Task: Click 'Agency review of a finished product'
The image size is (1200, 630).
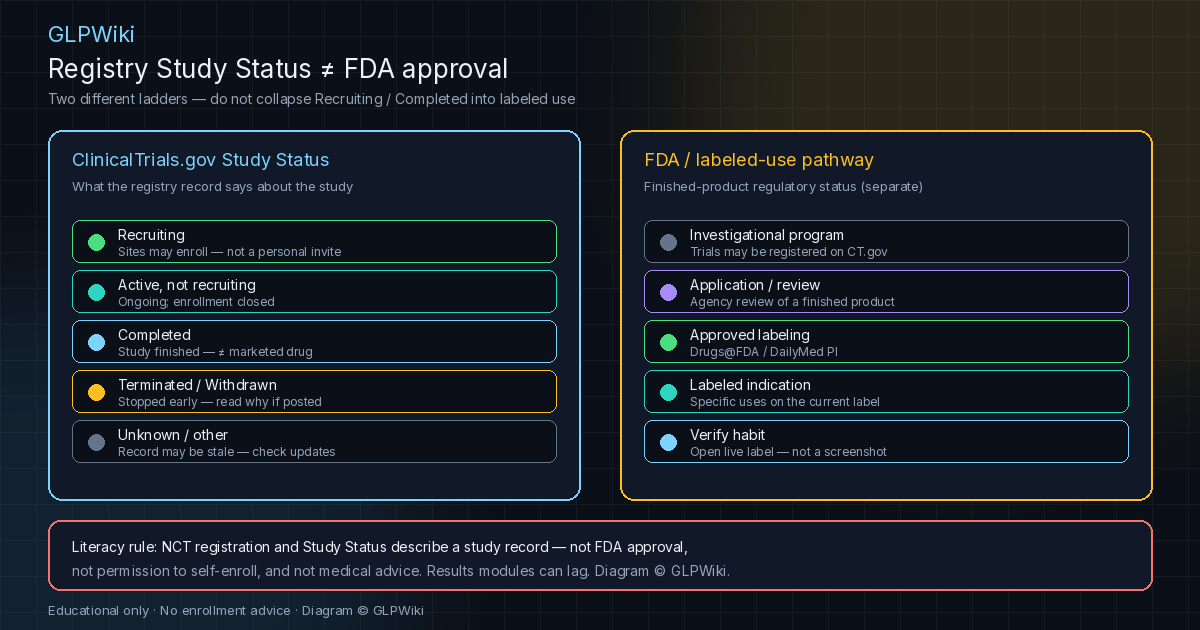Action: 792,302
